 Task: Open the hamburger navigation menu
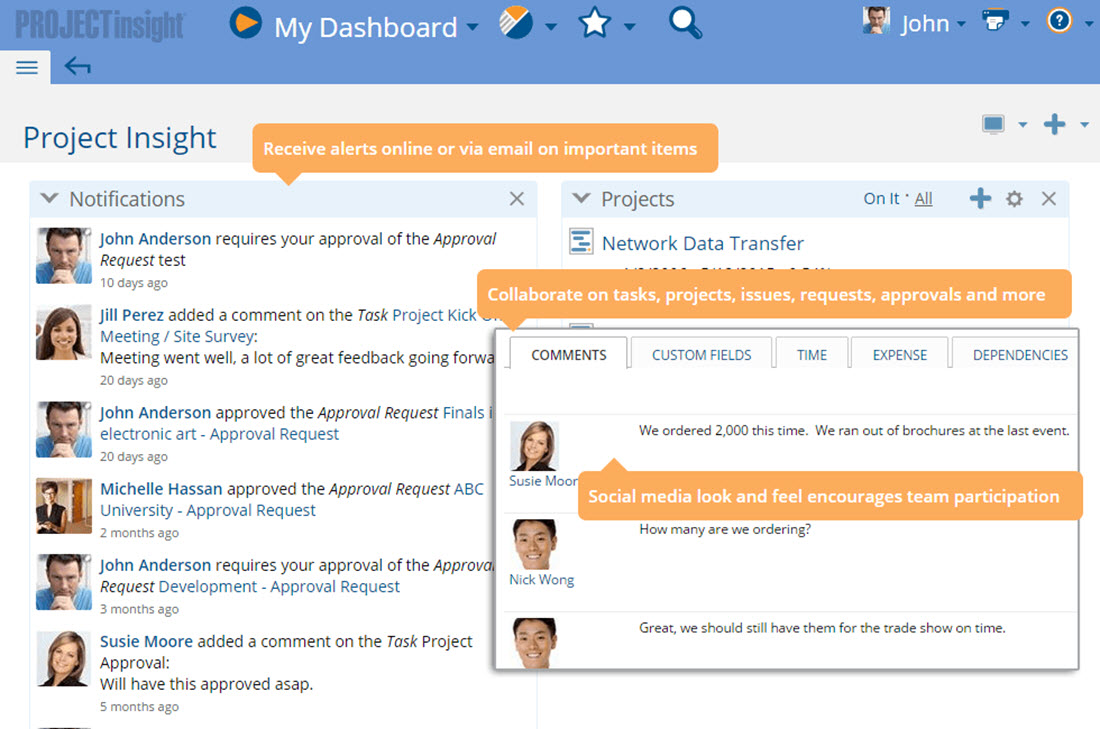27,67
